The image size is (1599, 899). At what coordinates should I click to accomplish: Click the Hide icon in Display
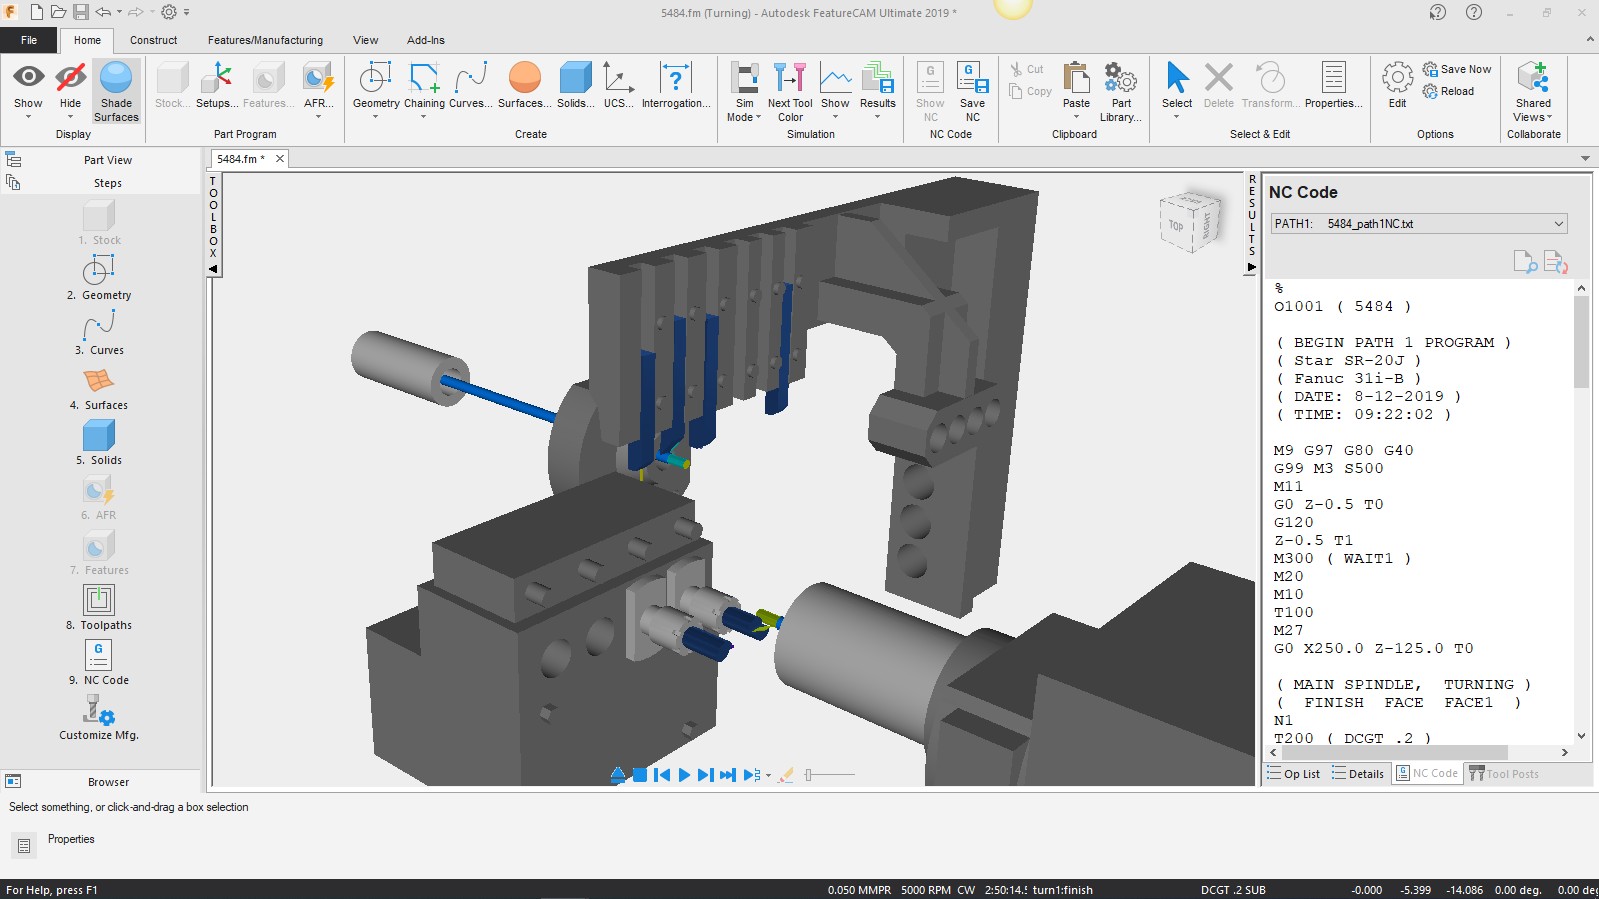(x=70, y=77)
